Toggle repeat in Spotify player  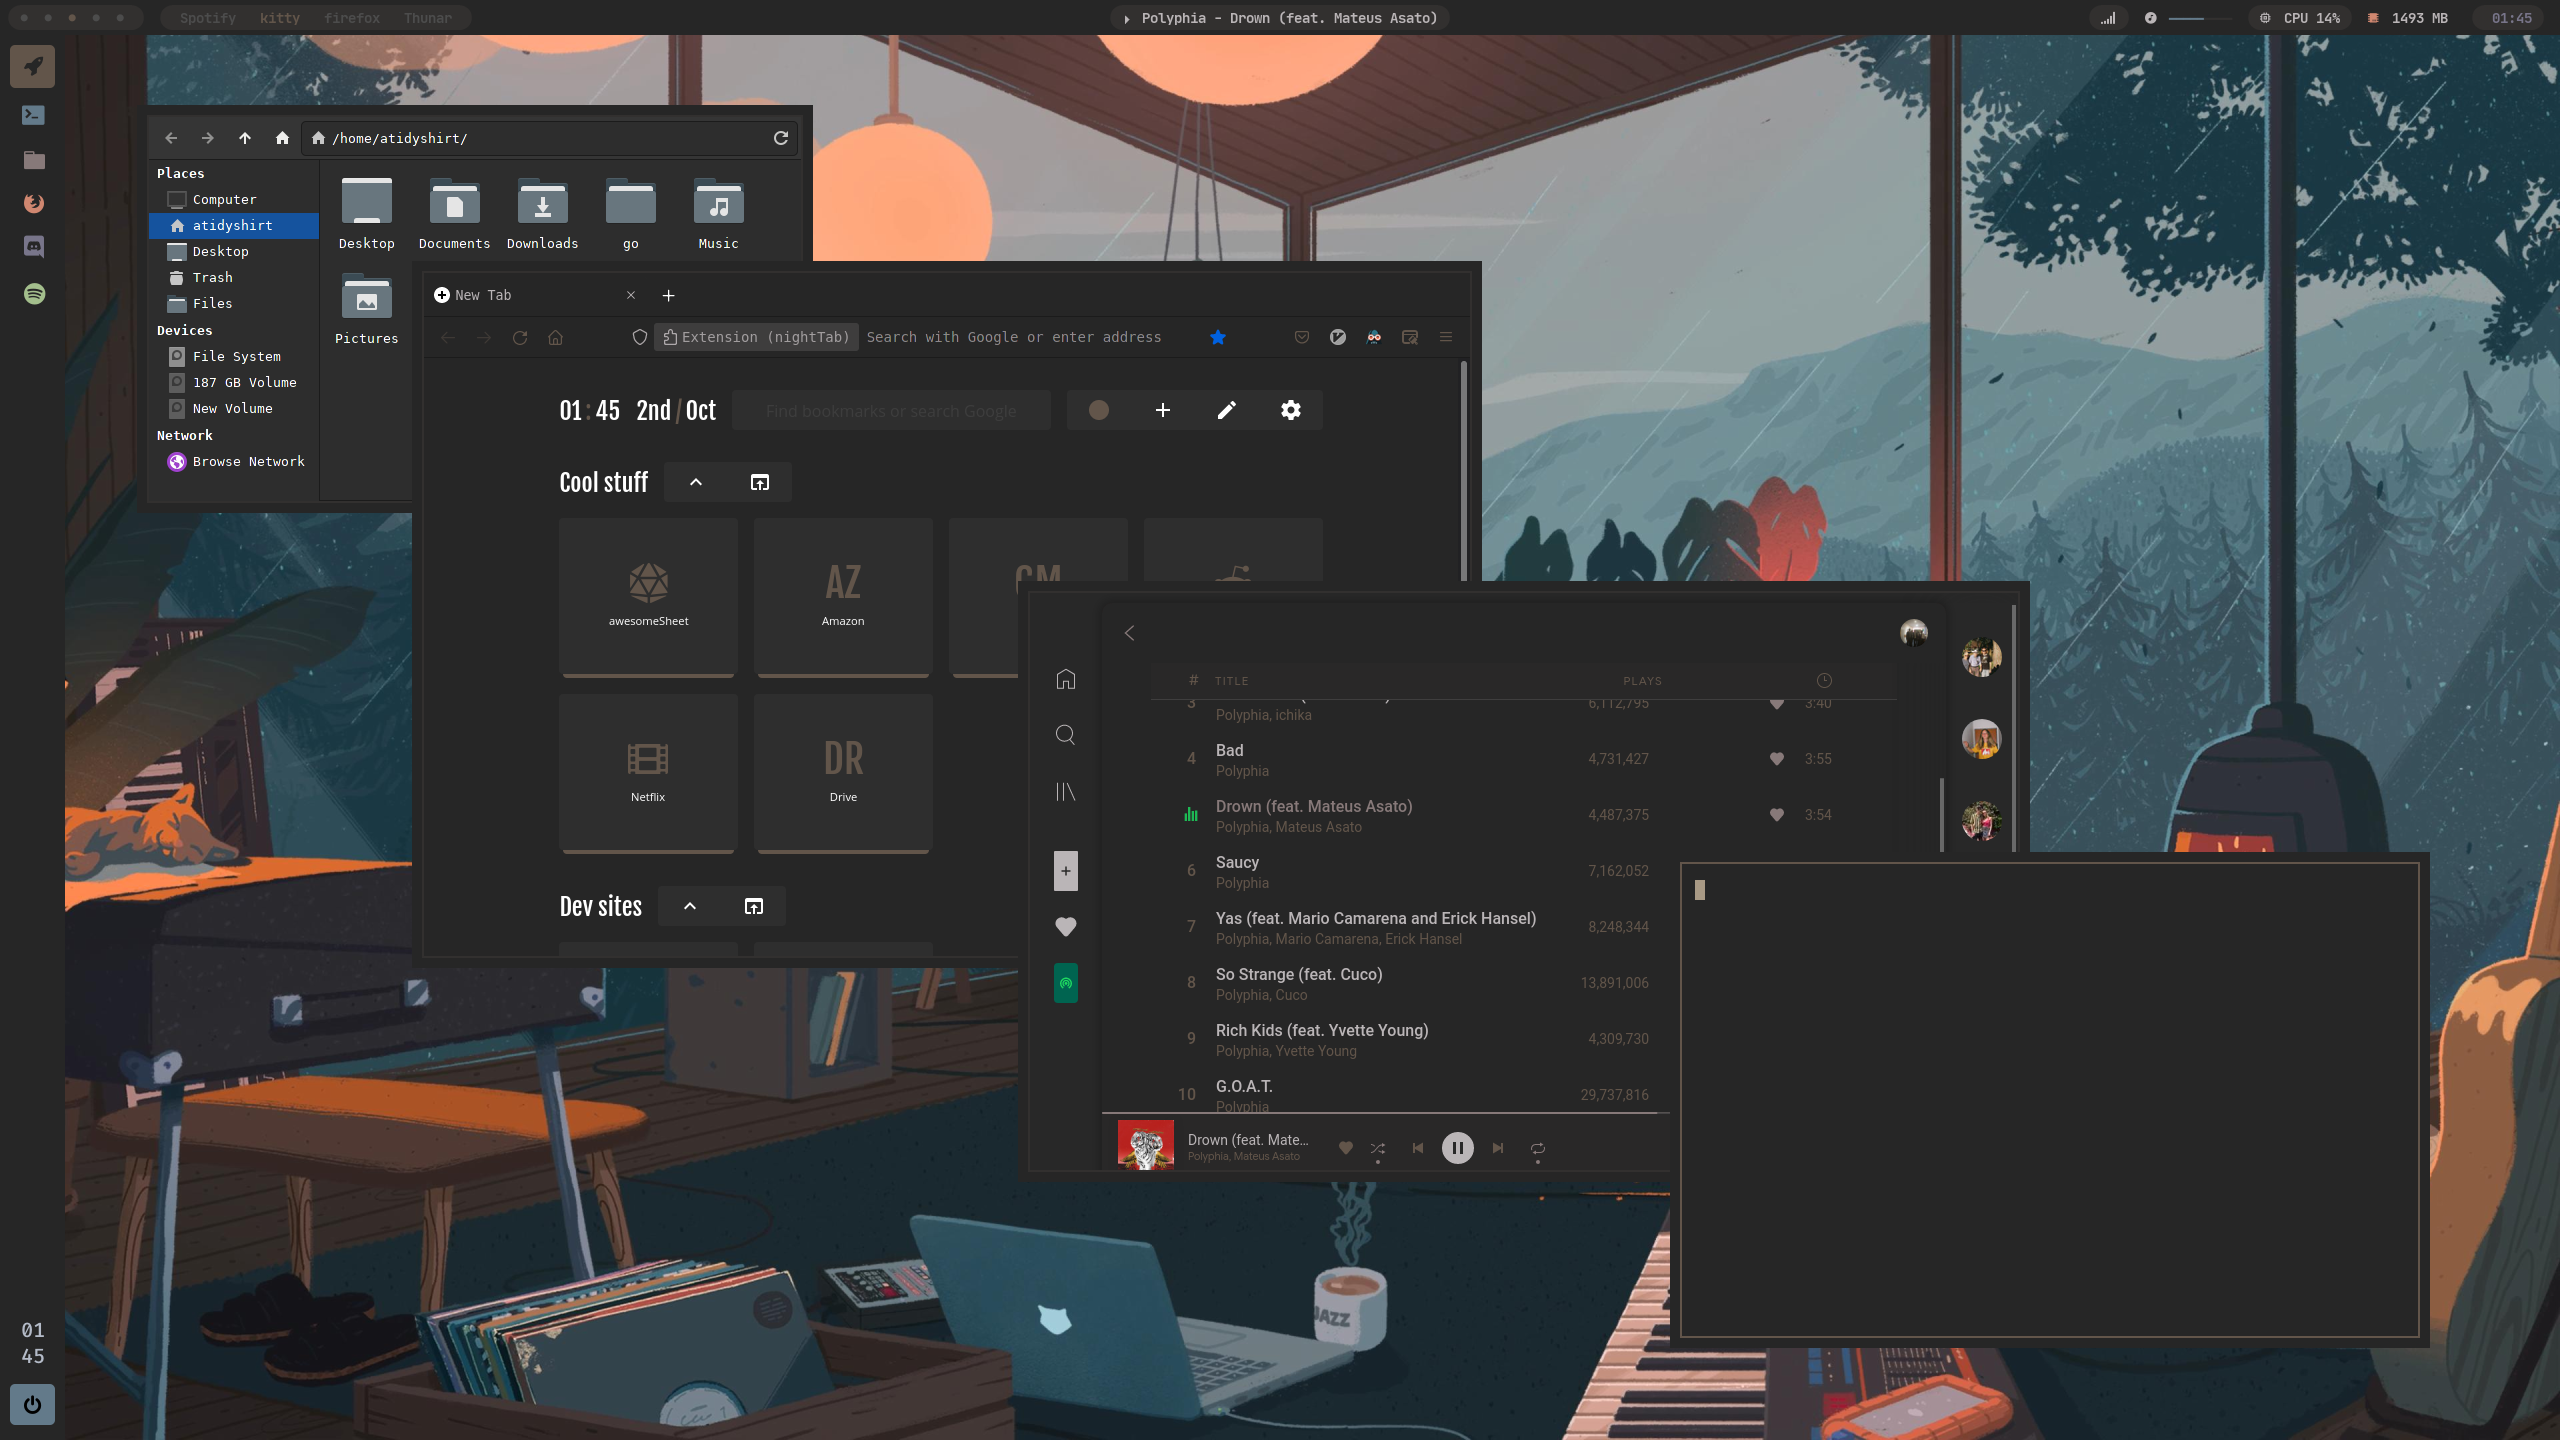click(x=1537, y=1148)
